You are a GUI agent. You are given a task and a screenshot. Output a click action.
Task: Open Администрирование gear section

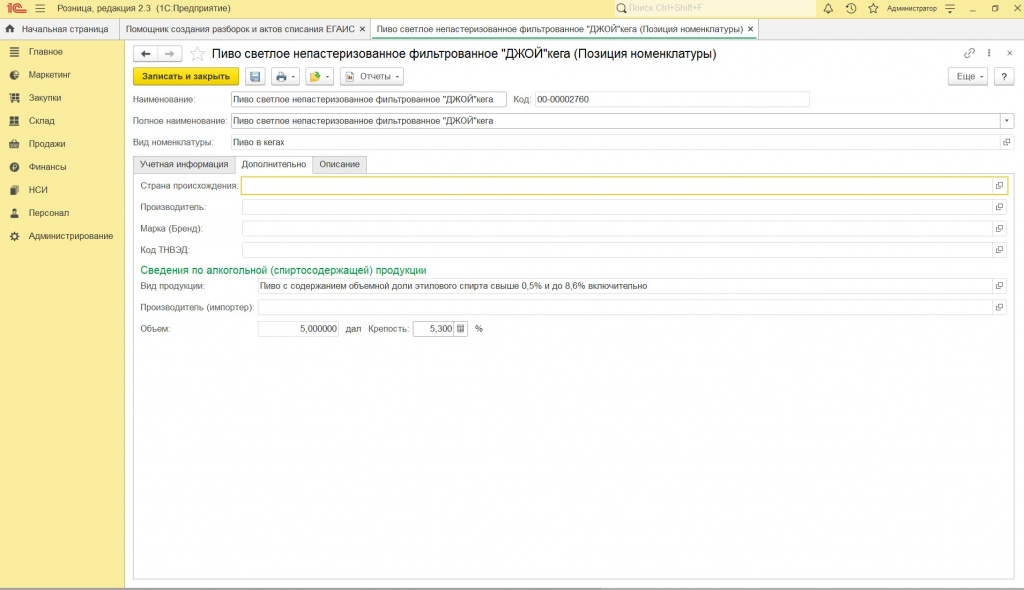(14, 236)
